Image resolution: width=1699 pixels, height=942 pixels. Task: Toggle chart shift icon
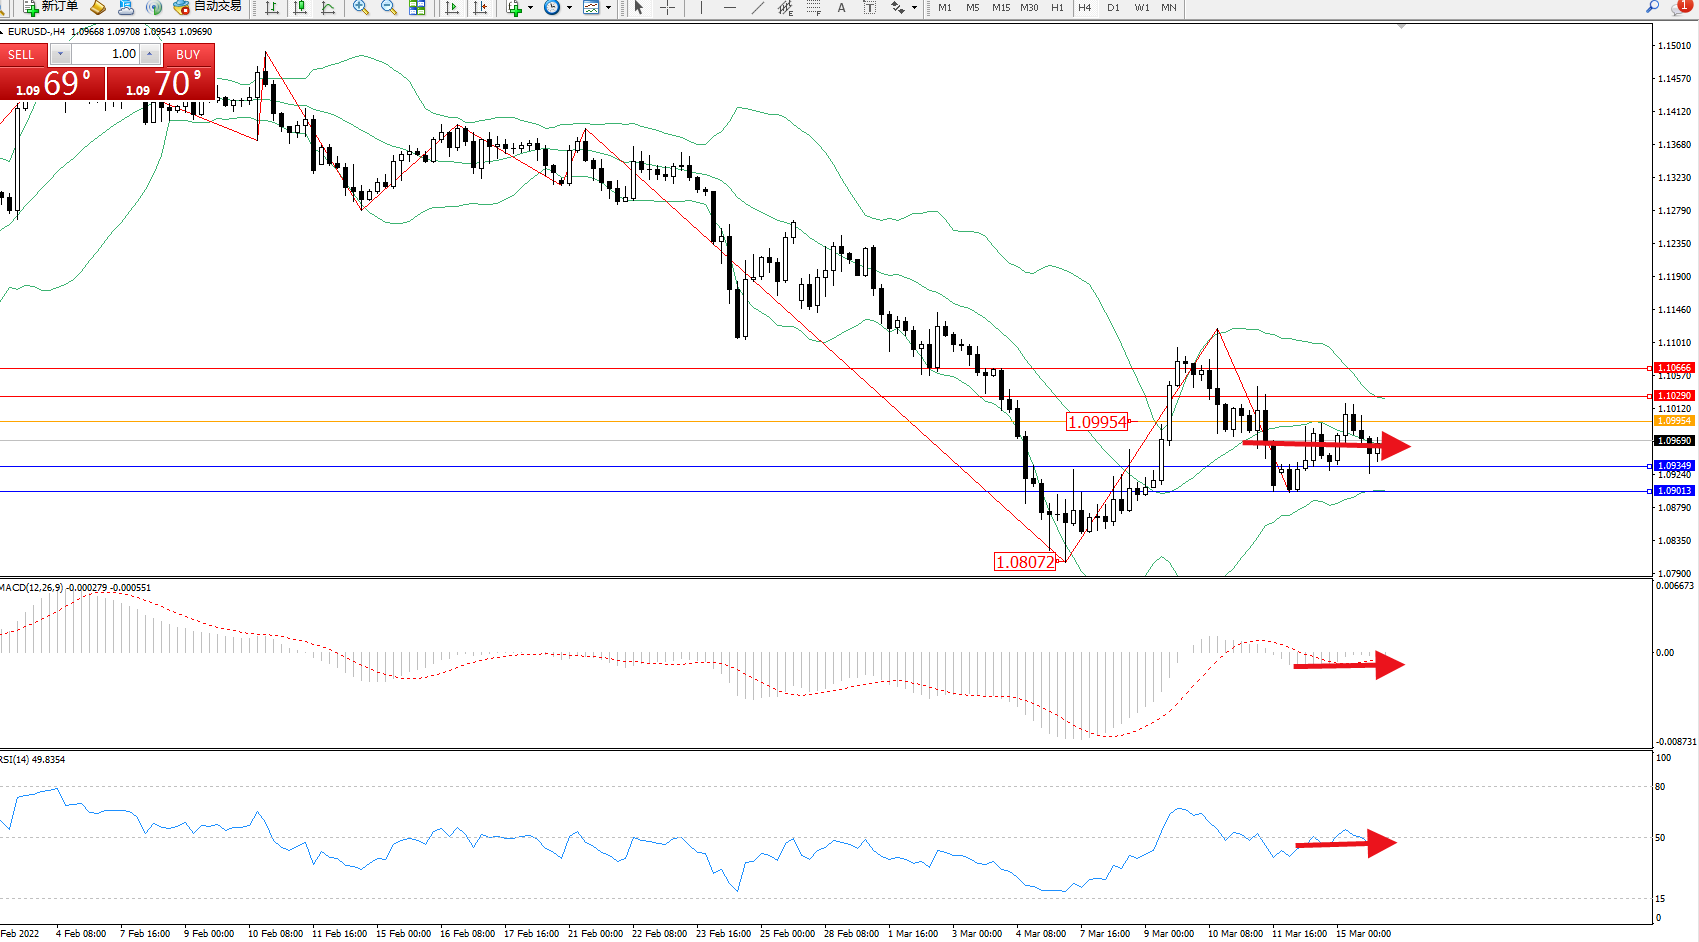coord(481,8)
